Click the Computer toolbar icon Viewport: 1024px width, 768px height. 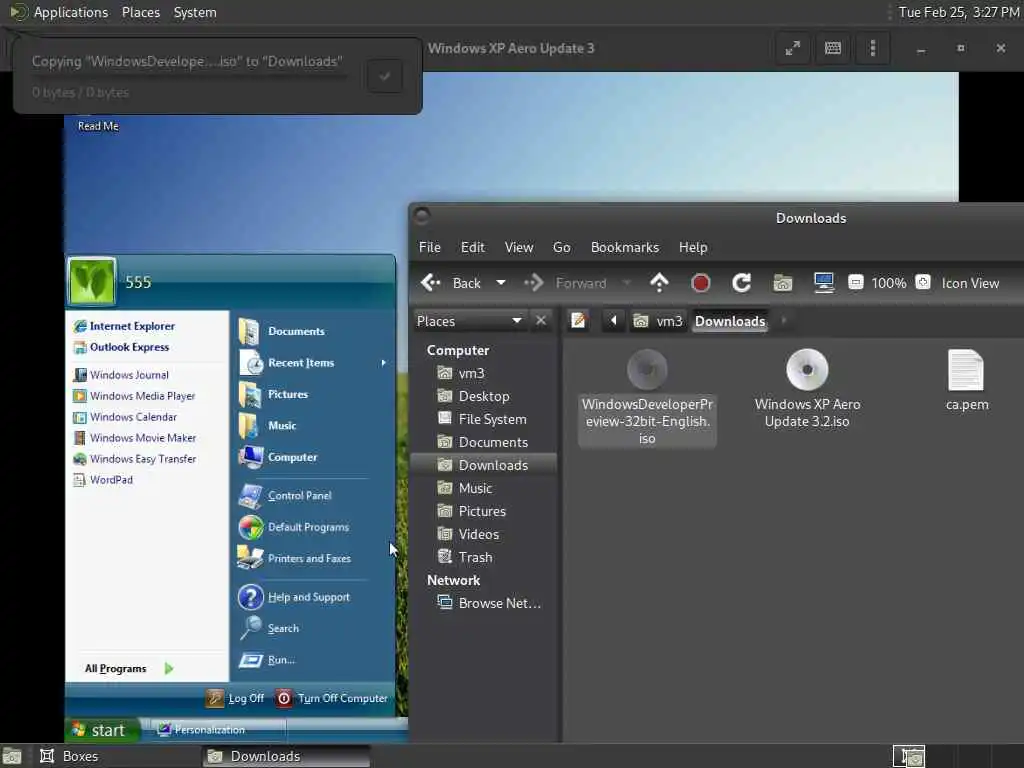coord(824,283)
